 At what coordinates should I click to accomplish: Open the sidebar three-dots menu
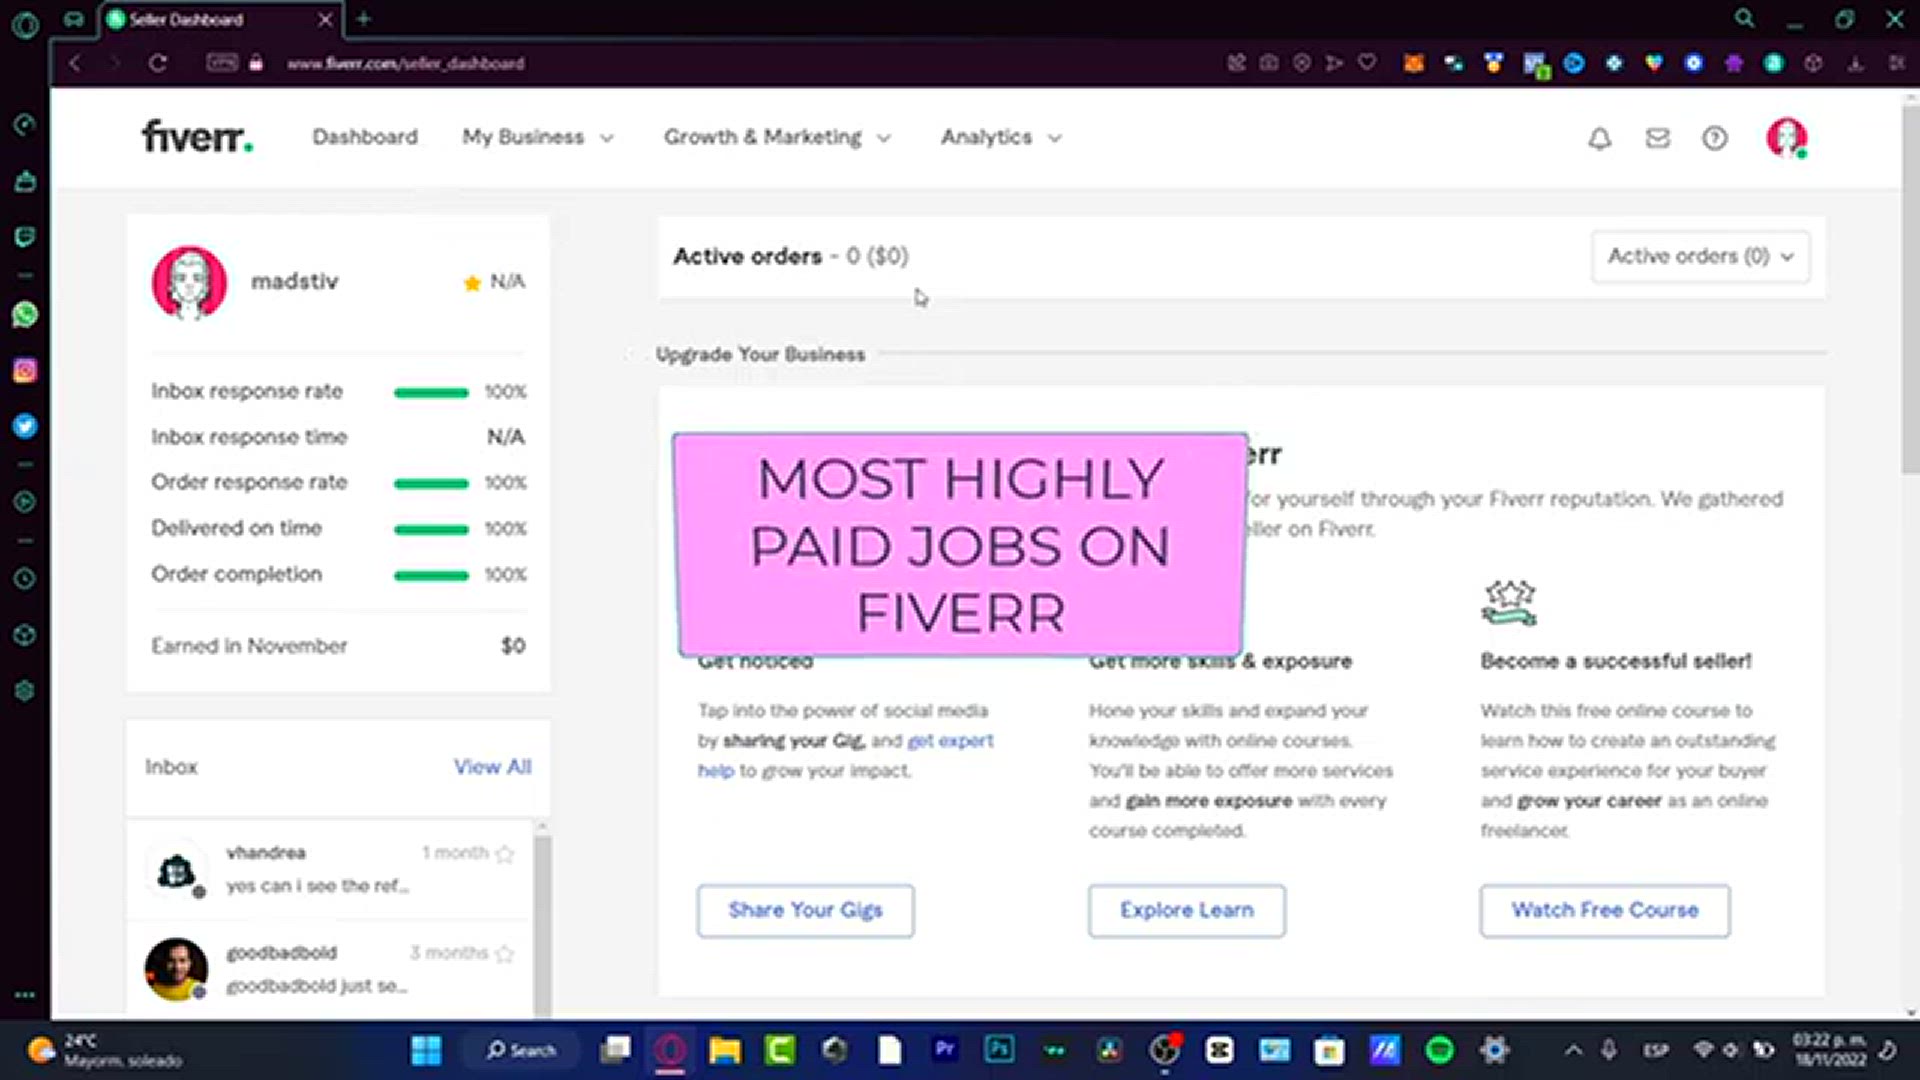point(25,995)
